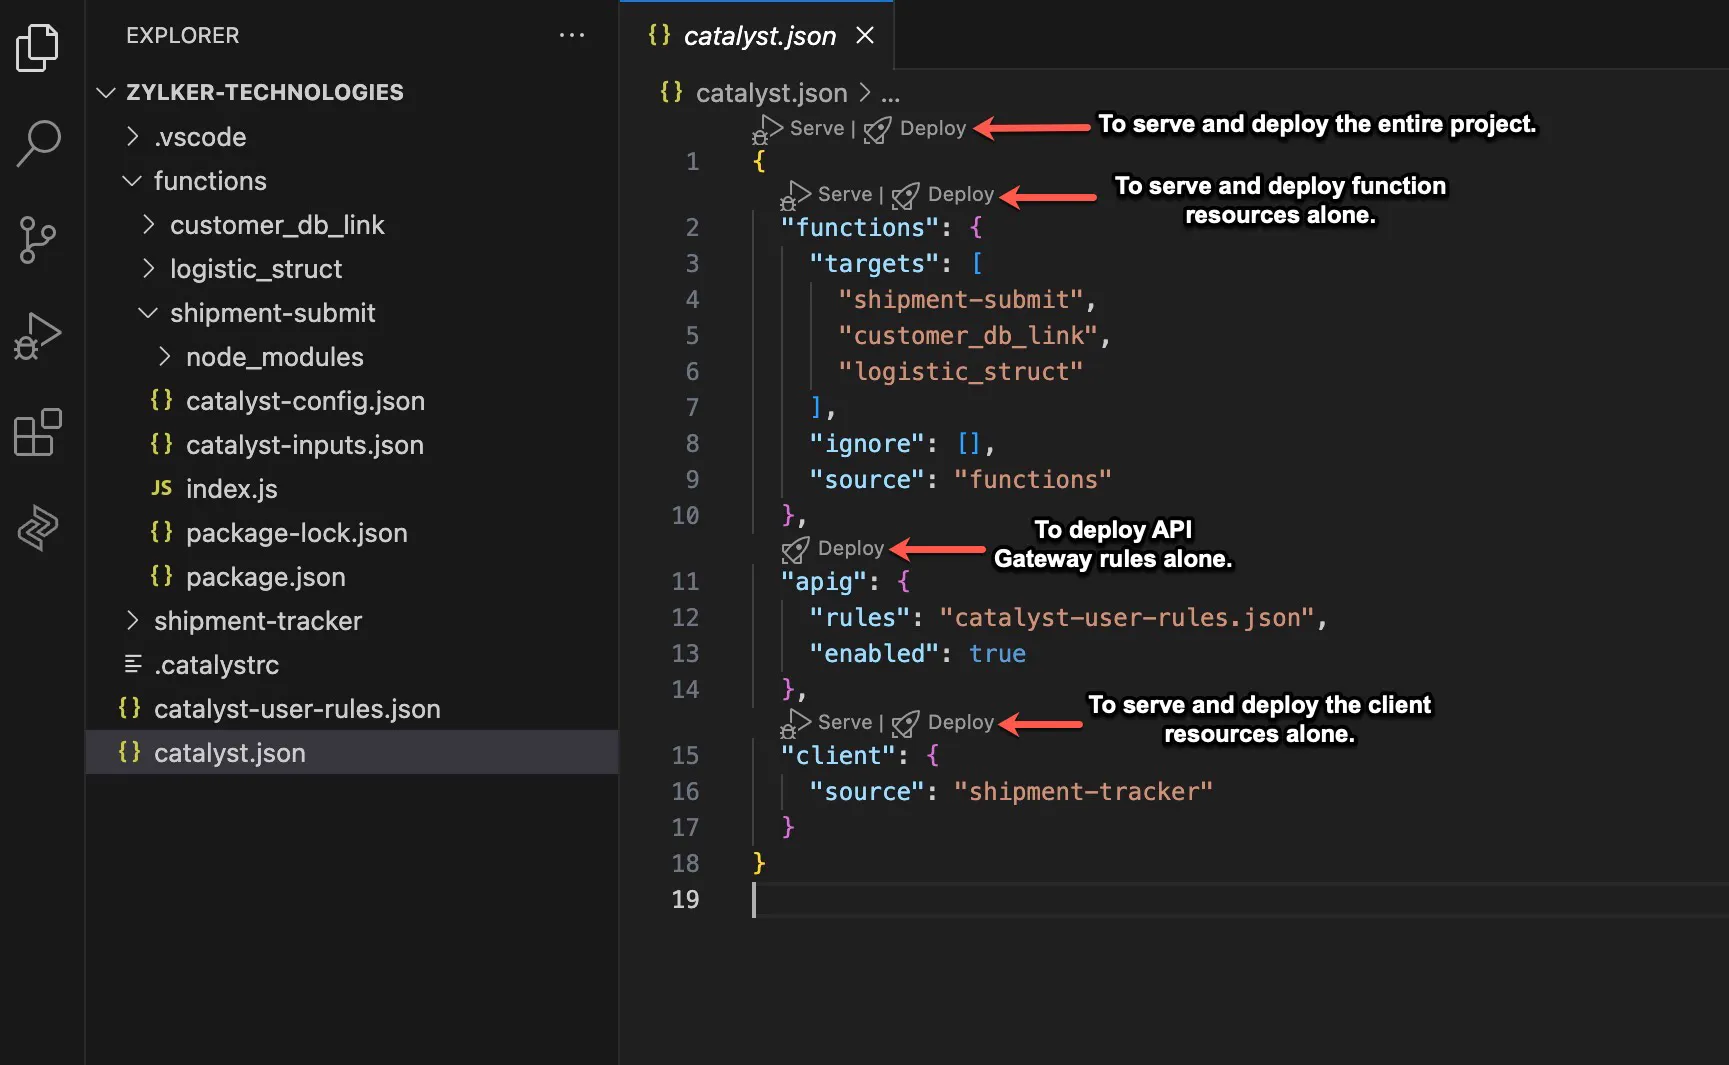
Task: Select catalyst.json in the explorer tree
Action: [352, 752]
